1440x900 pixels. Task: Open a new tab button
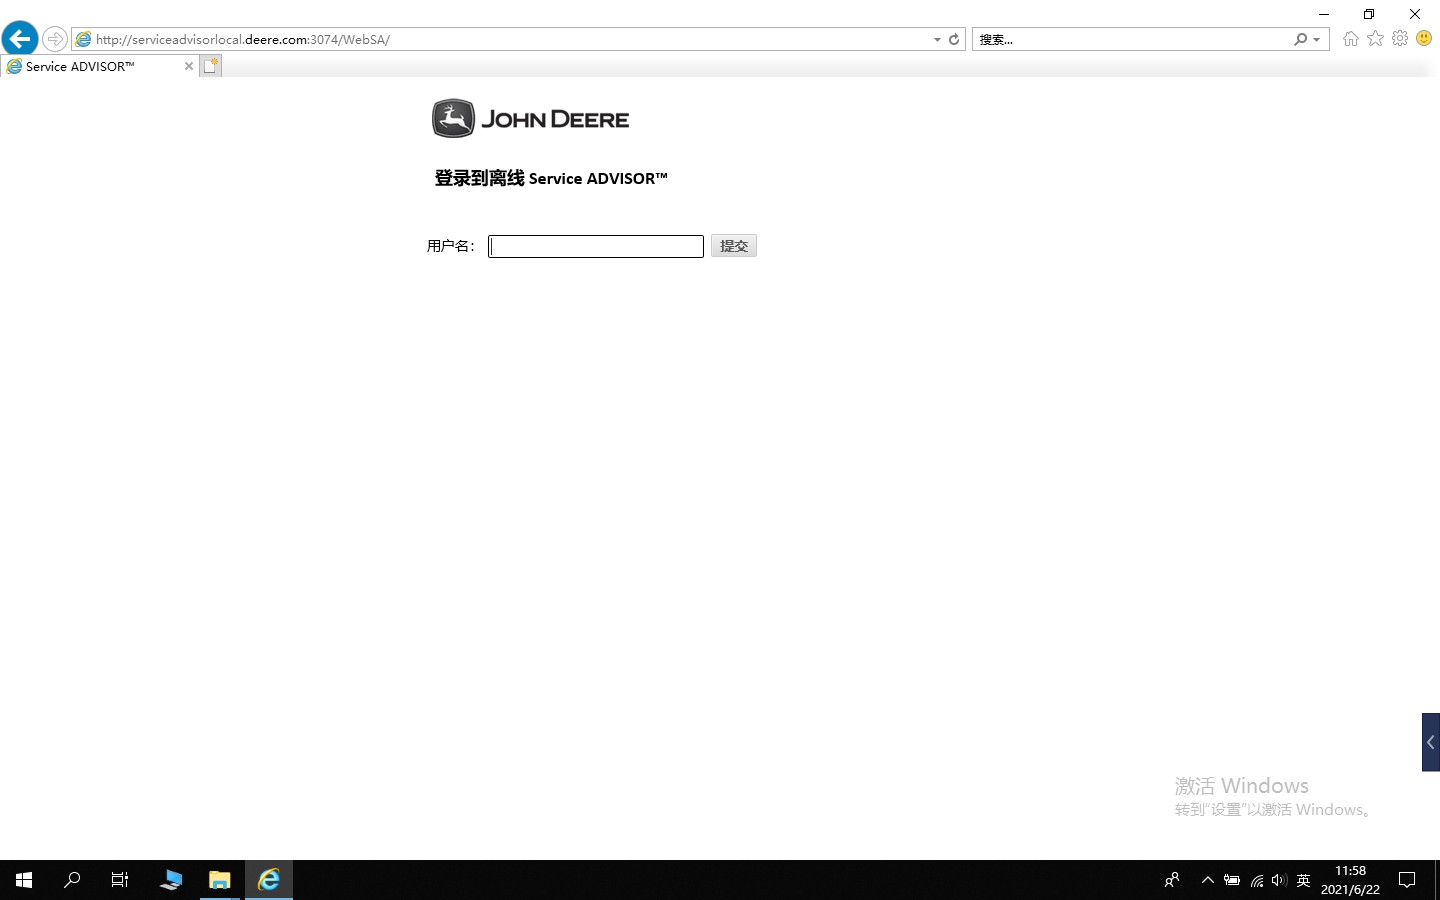tap(210, 66)
